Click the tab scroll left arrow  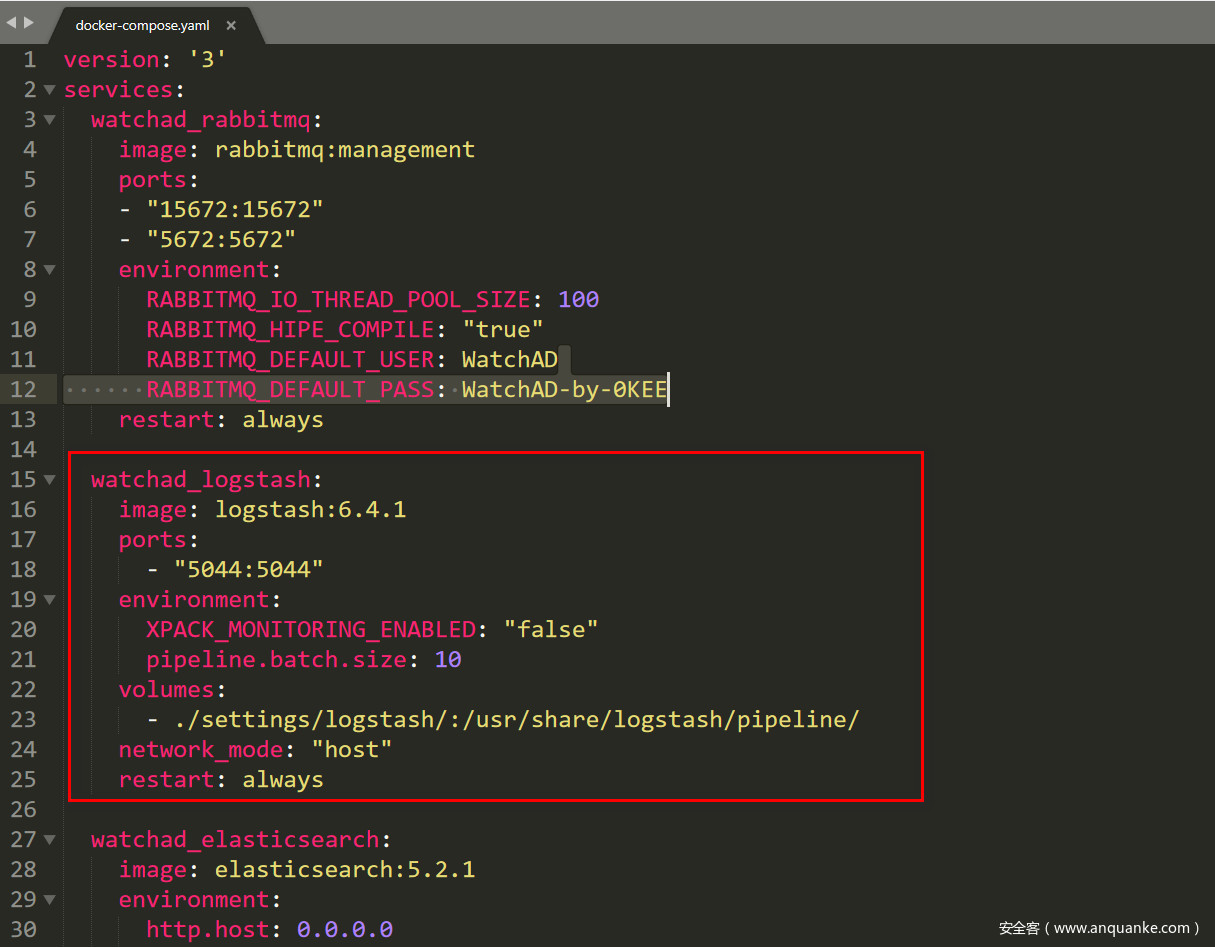pos(11,21)
